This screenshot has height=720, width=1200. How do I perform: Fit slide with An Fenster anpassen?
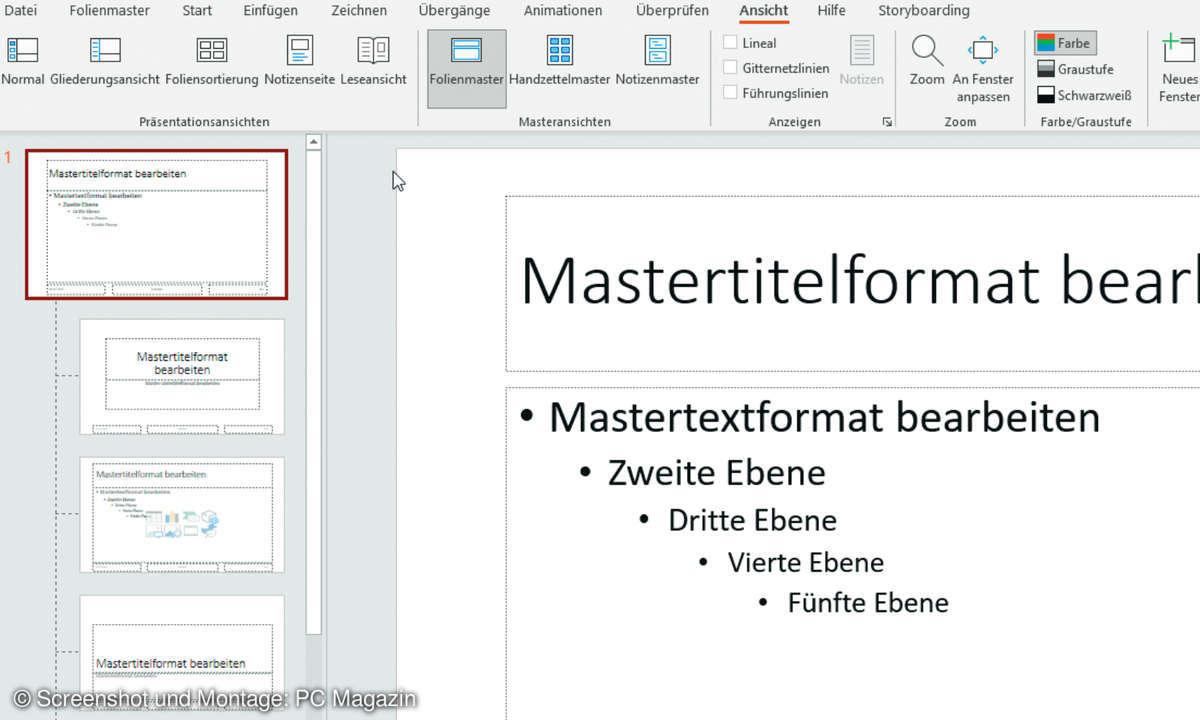983,70
